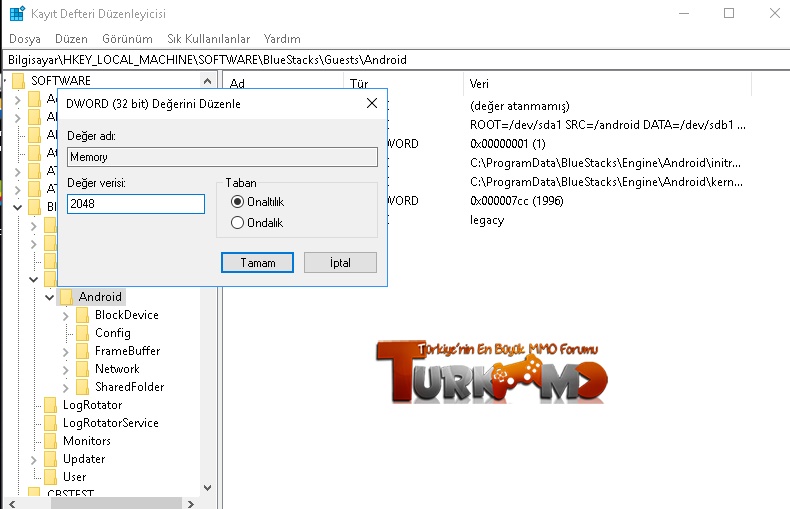Viewport: 790px width, 509px height.
Task: Click the Registry Editor app icon in title bar
Action: tap(17, 13)
